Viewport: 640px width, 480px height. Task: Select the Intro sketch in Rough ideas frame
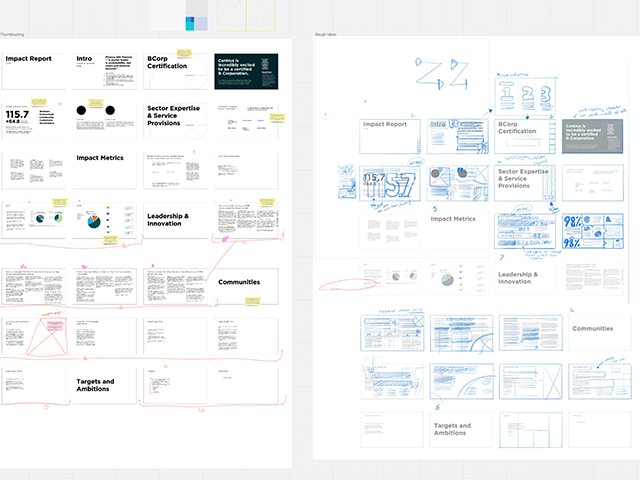click(x=458, y=136)
